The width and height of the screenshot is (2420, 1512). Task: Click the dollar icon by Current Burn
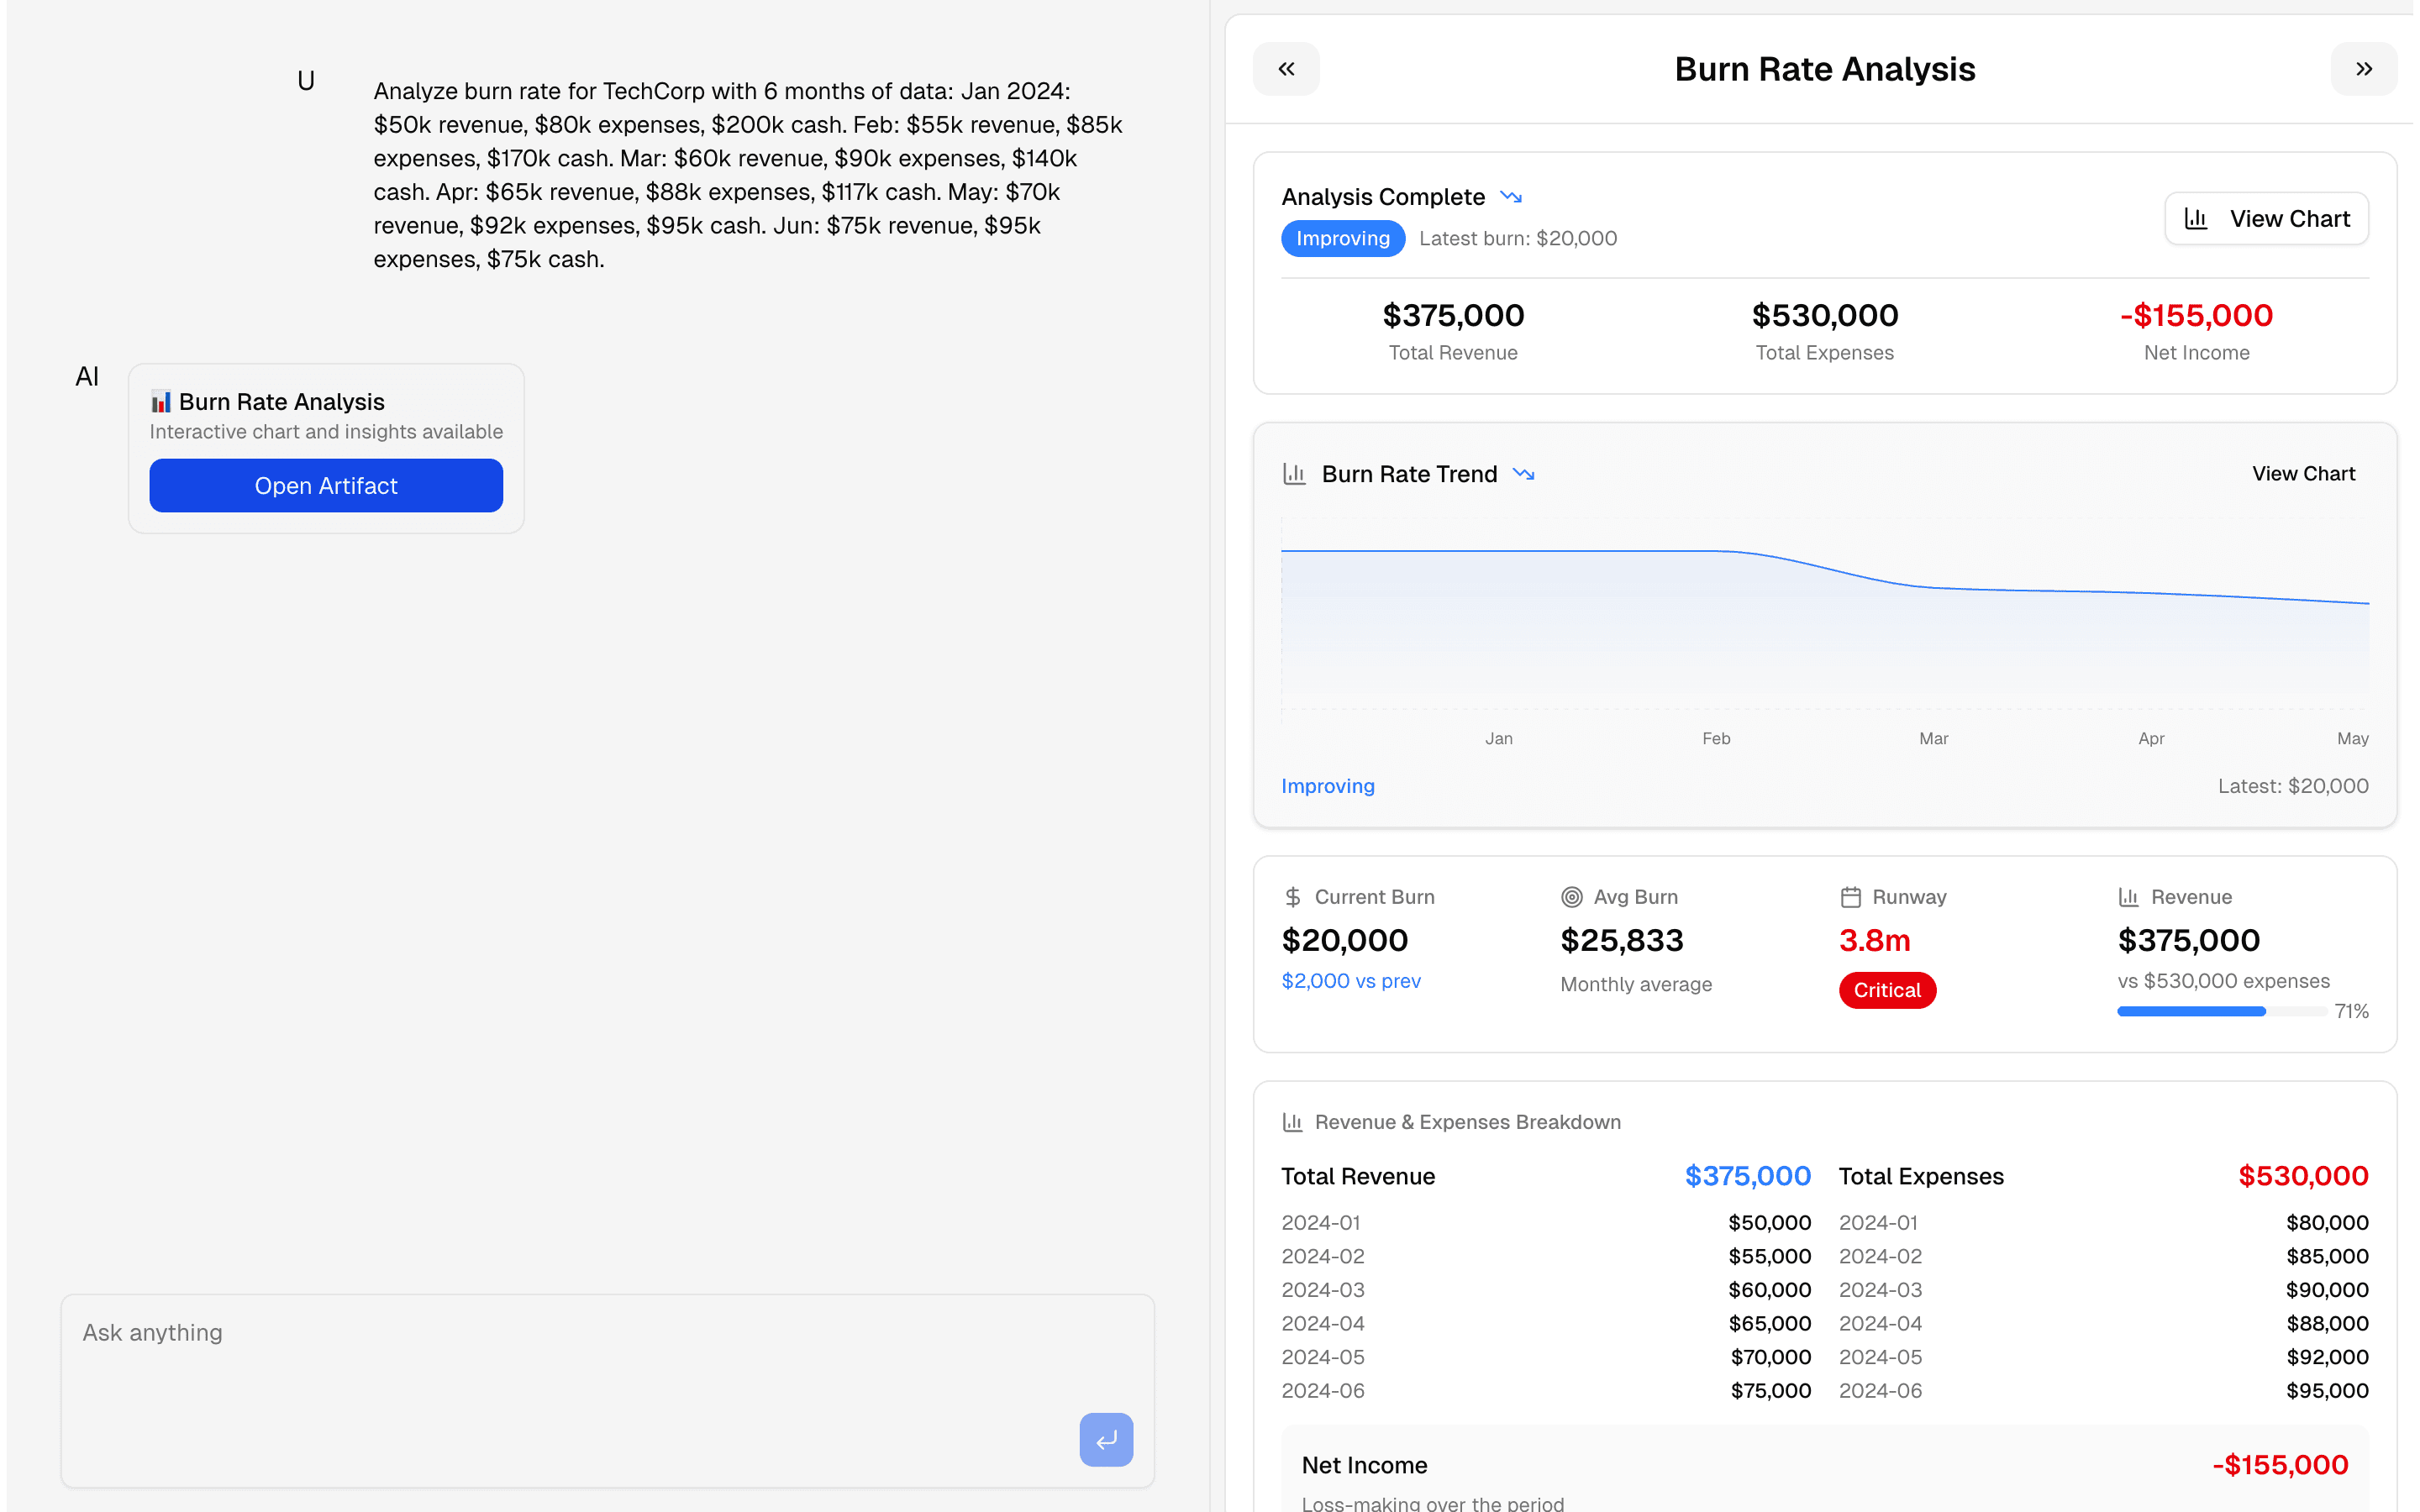click(1293, 897)
